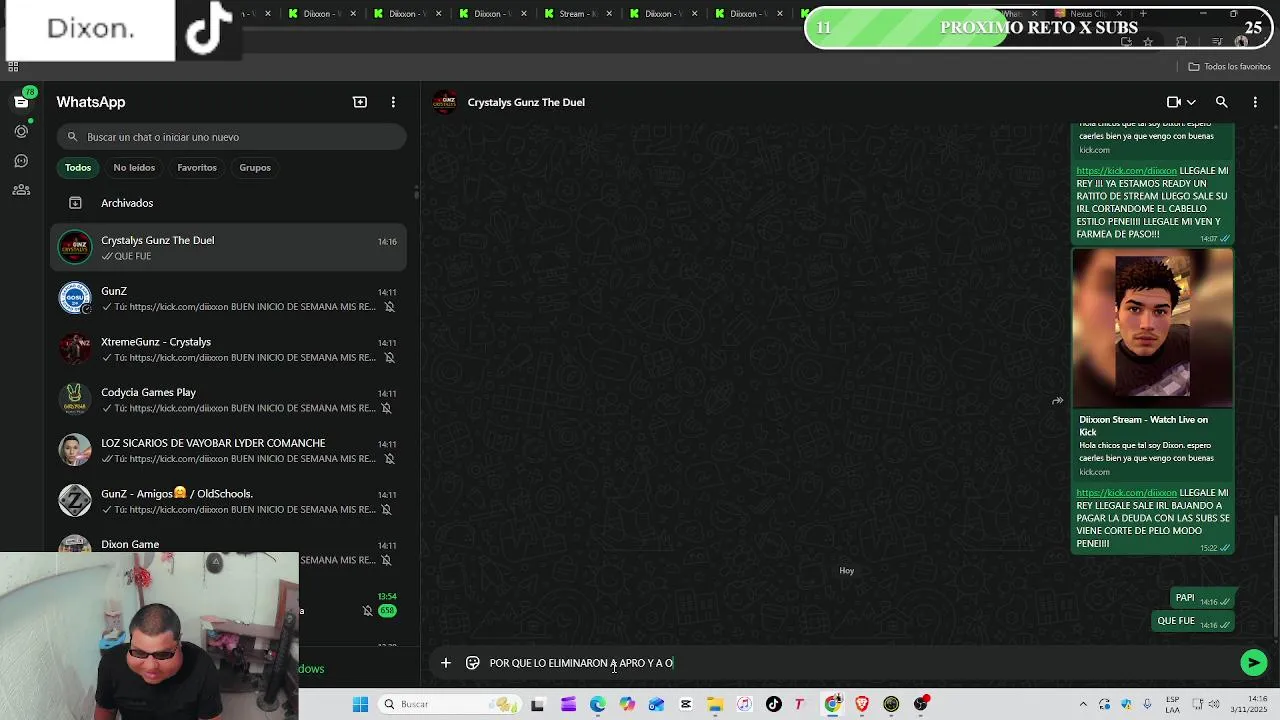Open the browser apps grid icon
Image resolution: width=1280 pixels, height=720 pixels.
click(x=13, y=67)
